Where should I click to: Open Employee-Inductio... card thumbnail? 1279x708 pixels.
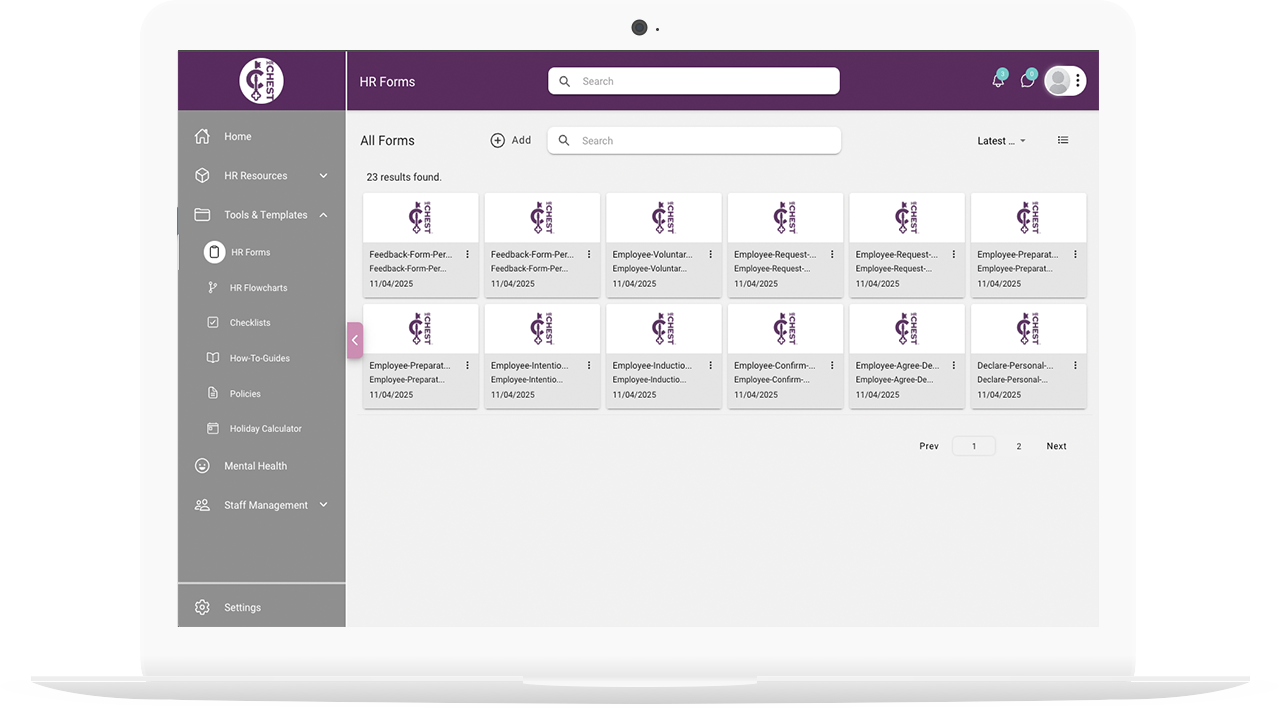(x=664, y=329)
